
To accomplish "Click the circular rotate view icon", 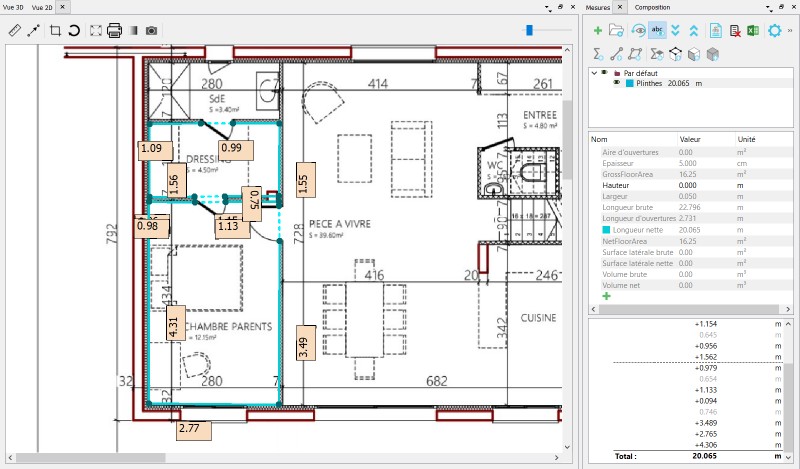I will (74, 31).
